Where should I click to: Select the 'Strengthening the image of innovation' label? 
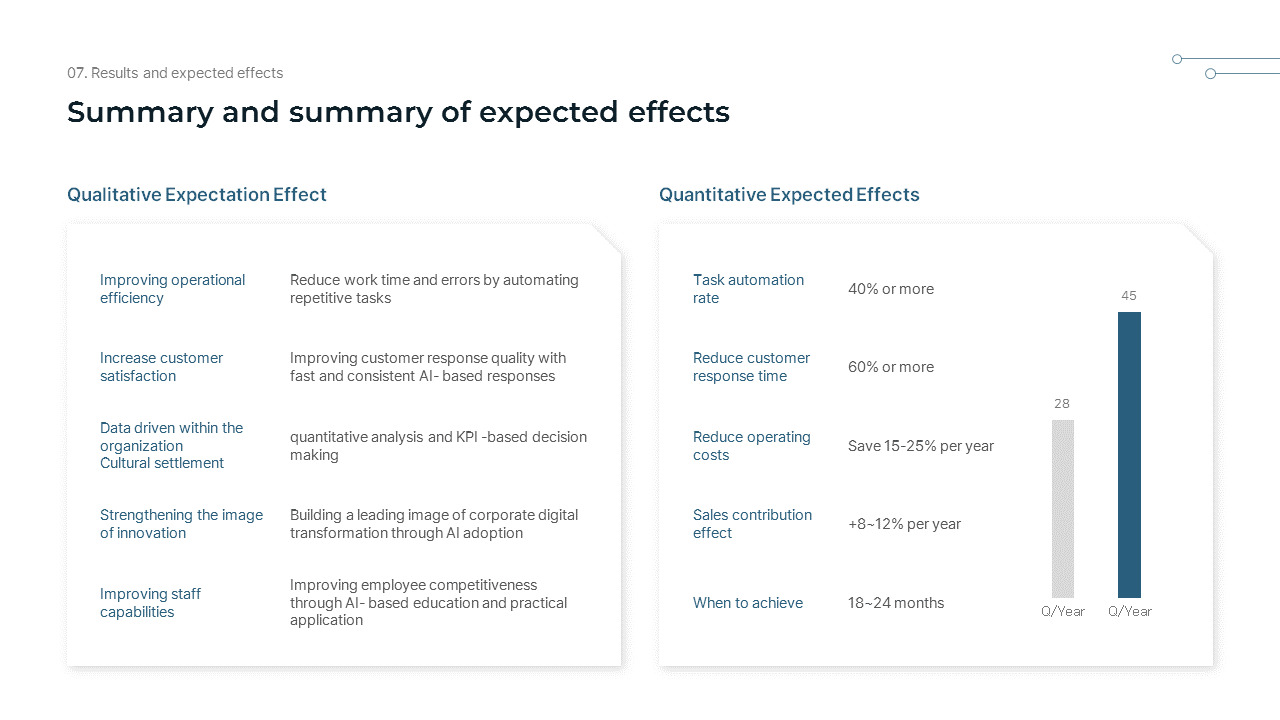click(181, 524)
